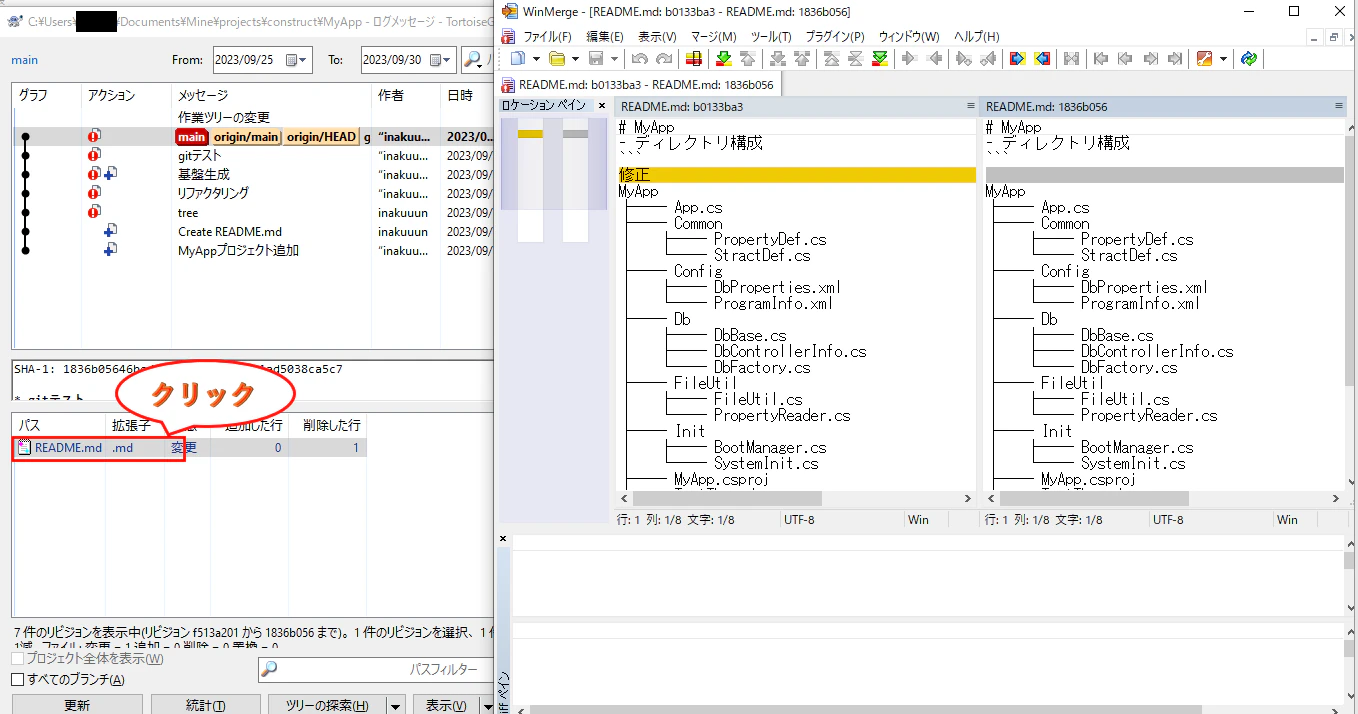Open ファイル(F) menu in WinMerge
The height and width of the screenshot is (714, 1358).
[x=547, y=36]
